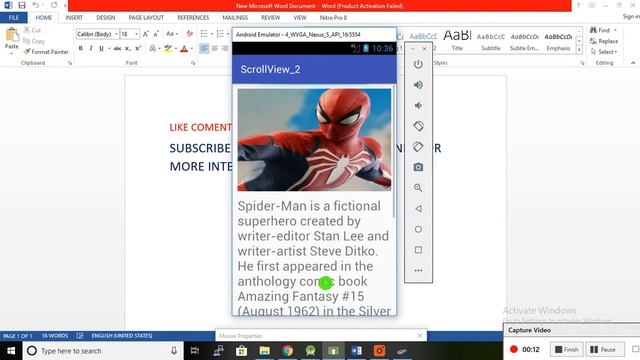Image resolution: width=640 pixels, height=360 pixels.
Task: Click emulator Home circle button
Action: 418,229
